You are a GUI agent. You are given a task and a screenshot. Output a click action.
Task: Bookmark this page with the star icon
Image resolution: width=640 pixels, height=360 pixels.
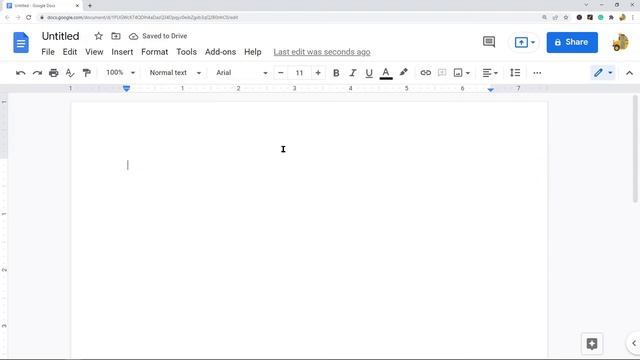[566, 18]
